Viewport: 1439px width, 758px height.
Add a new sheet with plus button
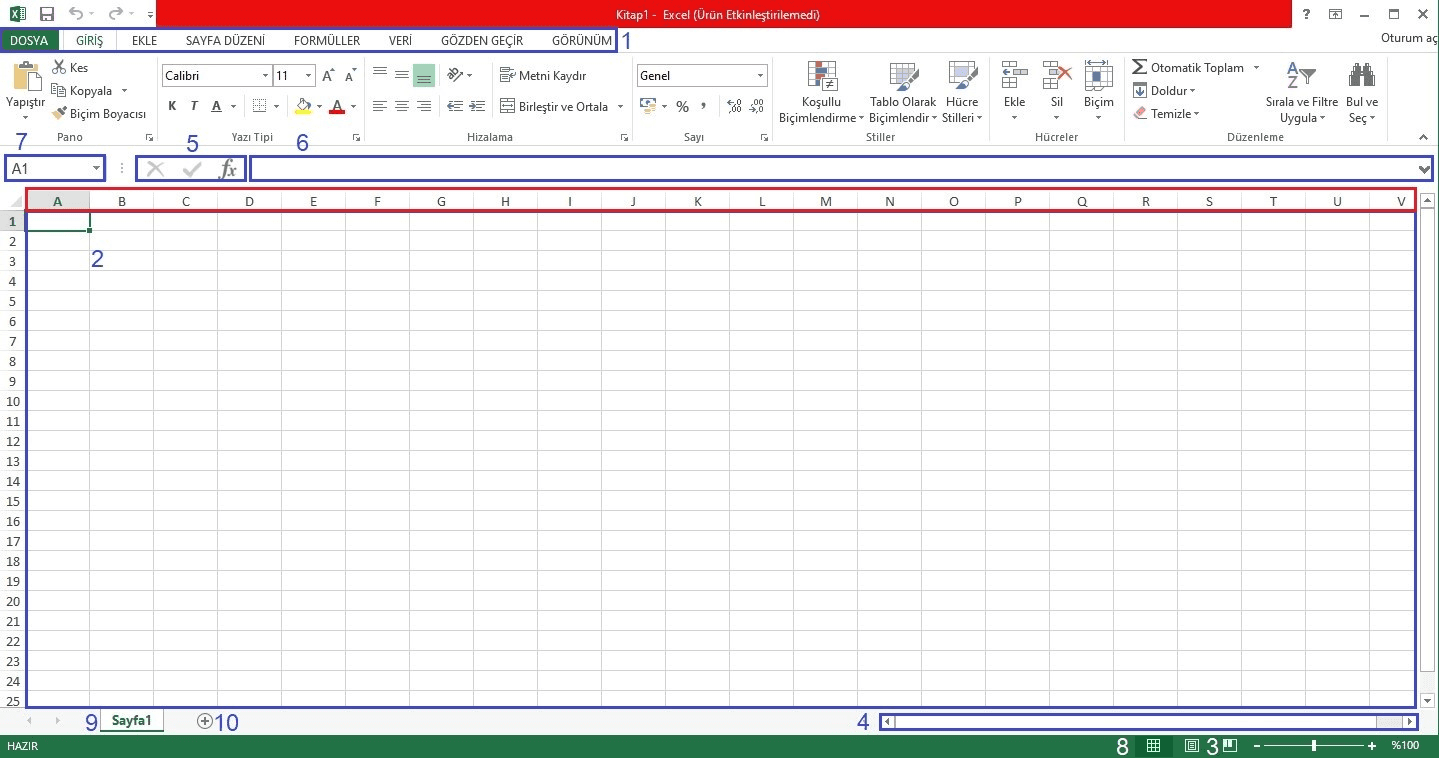205,721
